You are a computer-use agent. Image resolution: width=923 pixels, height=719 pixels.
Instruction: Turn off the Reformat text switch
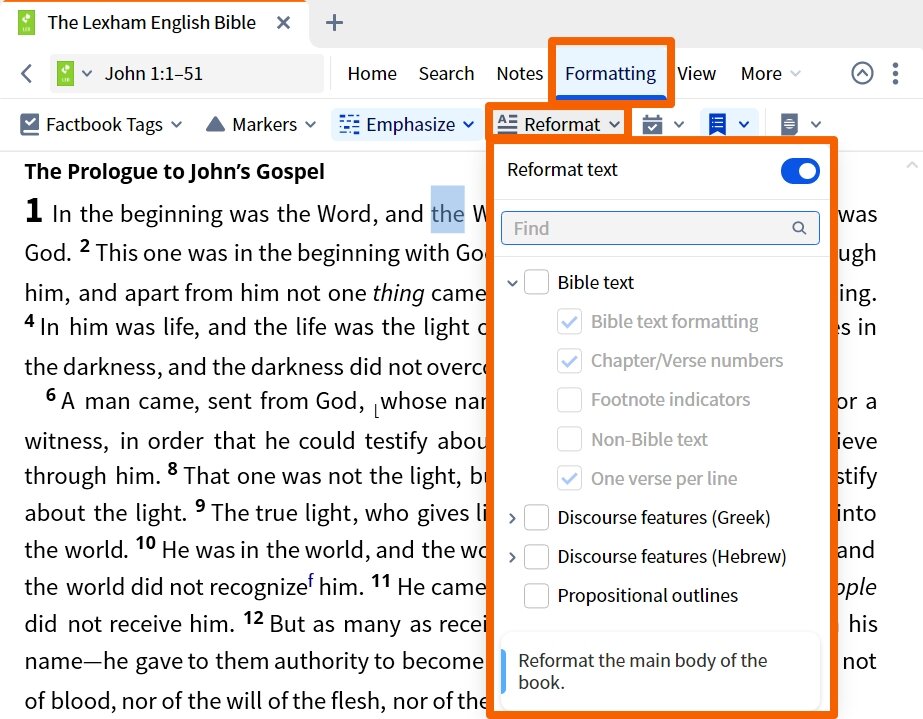click(800, 171)
